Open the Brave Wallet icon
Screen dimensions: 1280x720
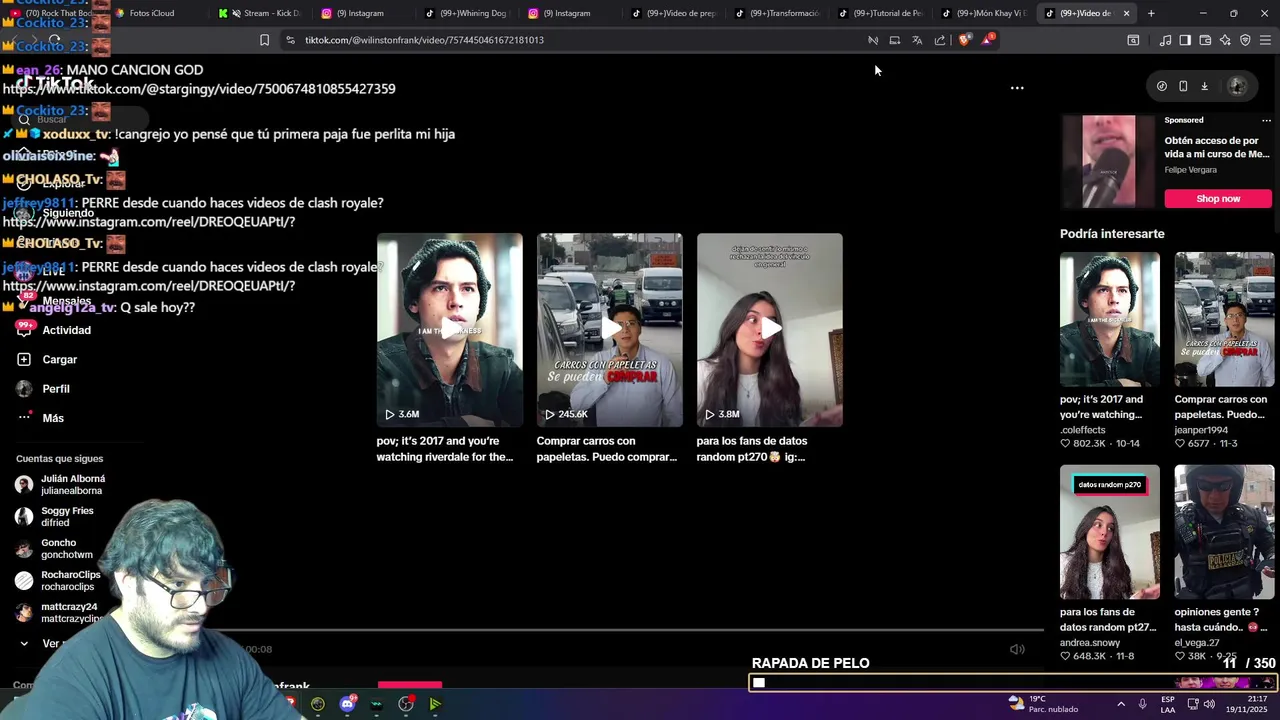1205,40
